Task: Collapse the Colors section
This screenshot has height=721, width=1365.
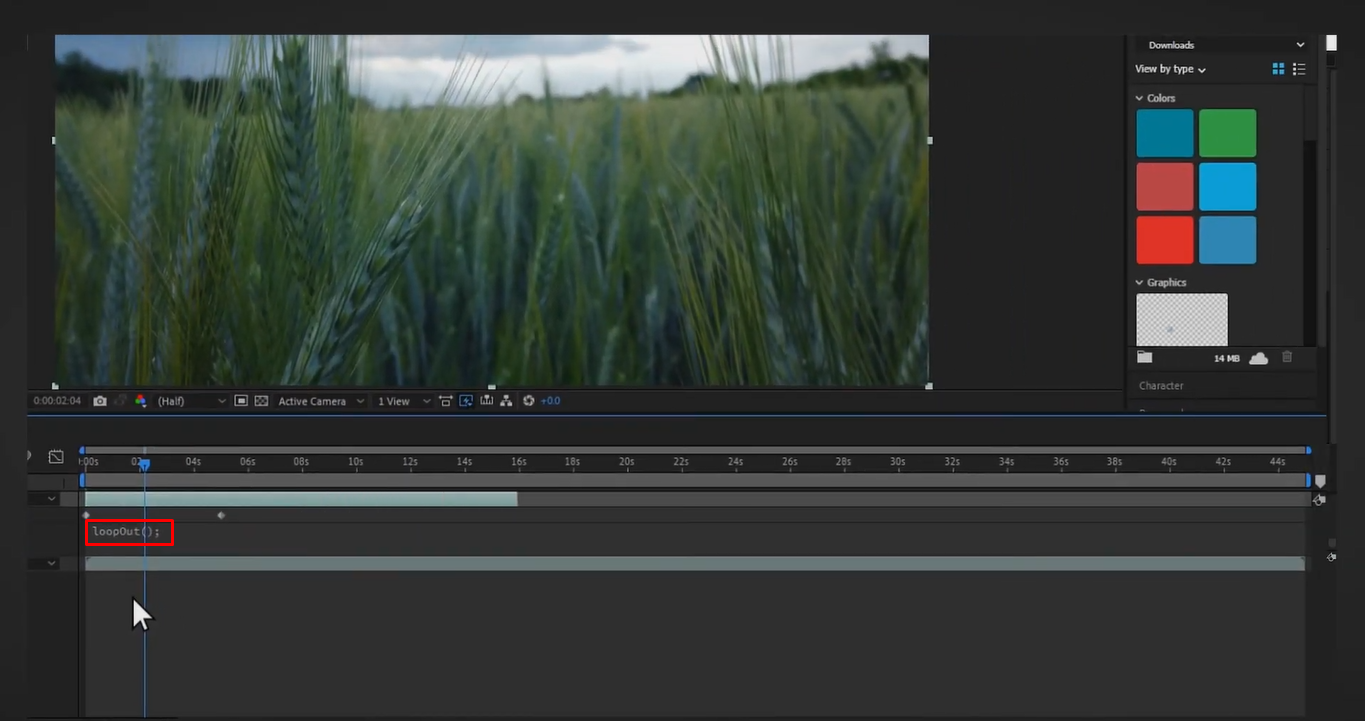Action: click(1139, 97)
